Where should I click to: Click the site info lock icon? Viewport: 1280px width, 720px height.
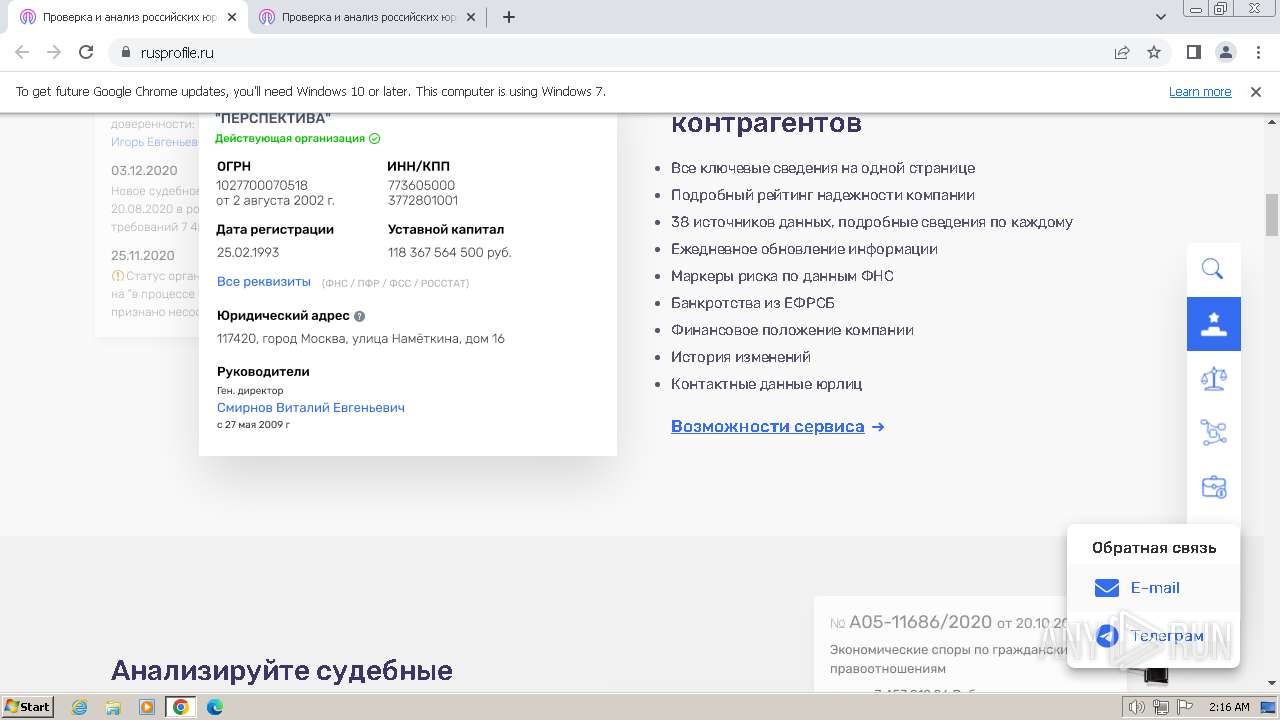tap(125, 53)
